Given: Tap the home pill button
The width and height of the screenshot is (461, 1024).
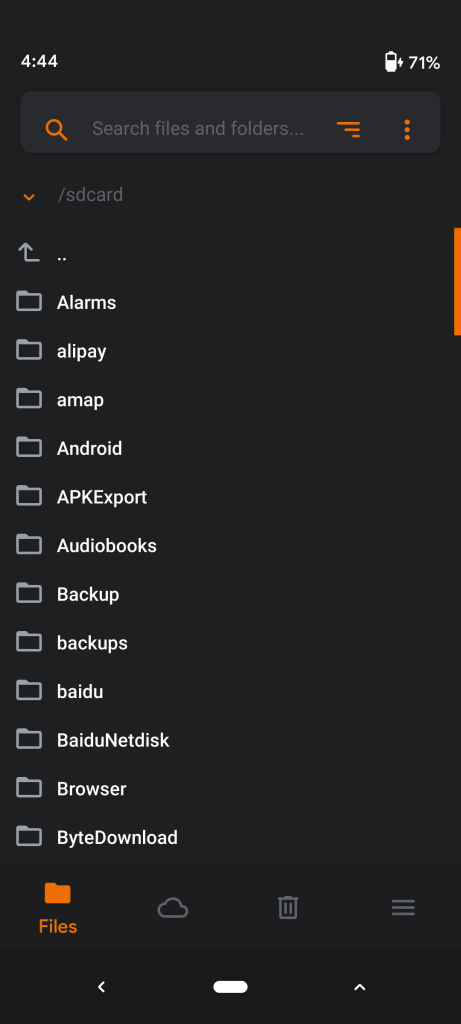Looking at the screenshot, I should [230, 987].
